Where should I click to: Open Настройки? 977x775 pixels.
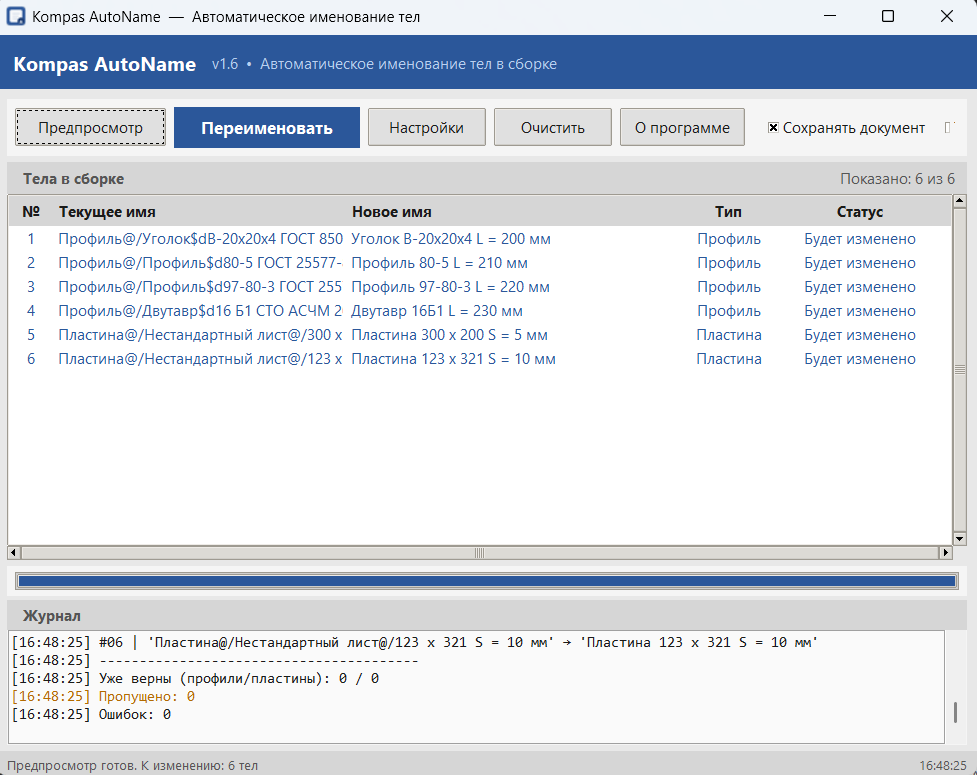[426, 128]
